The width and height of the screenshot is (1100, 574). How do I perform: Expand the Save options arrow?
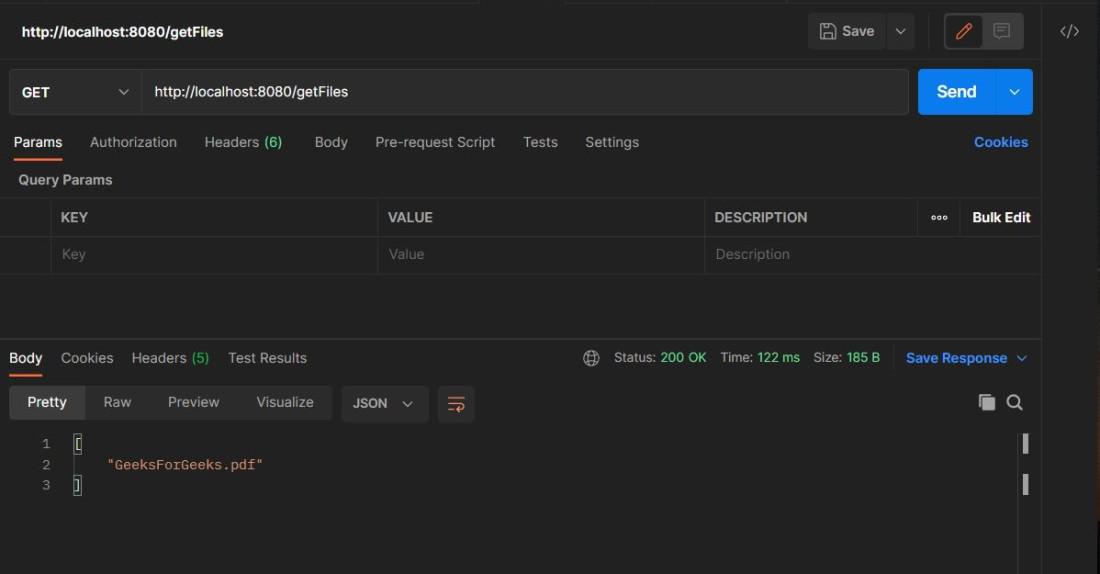pos(901,31)
